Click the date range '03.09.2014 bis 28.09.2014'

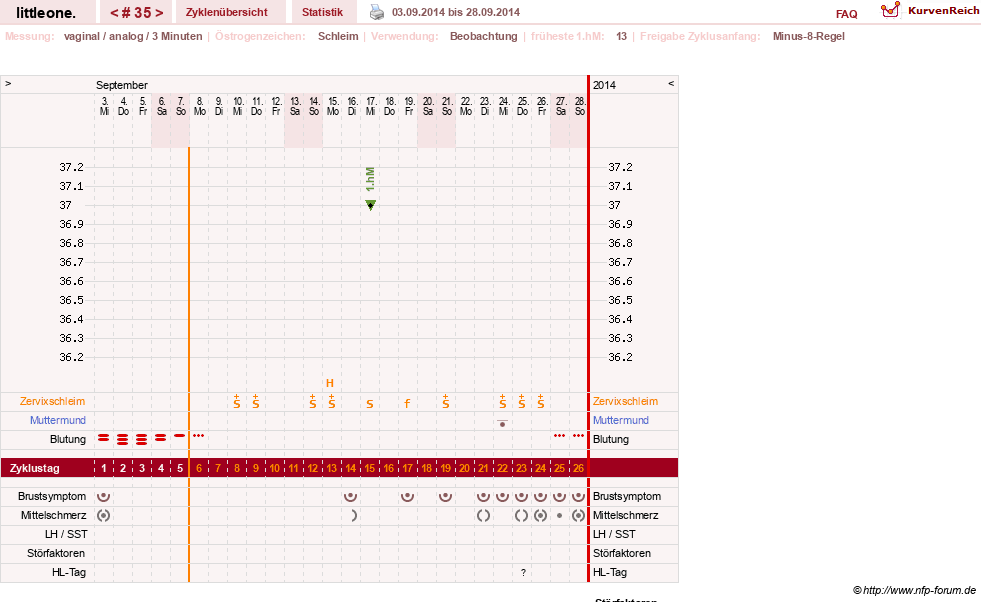point(456,12)
